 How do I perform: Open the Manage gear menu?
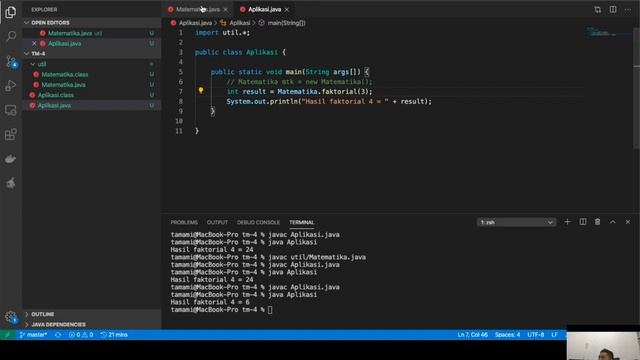(11, 317)
